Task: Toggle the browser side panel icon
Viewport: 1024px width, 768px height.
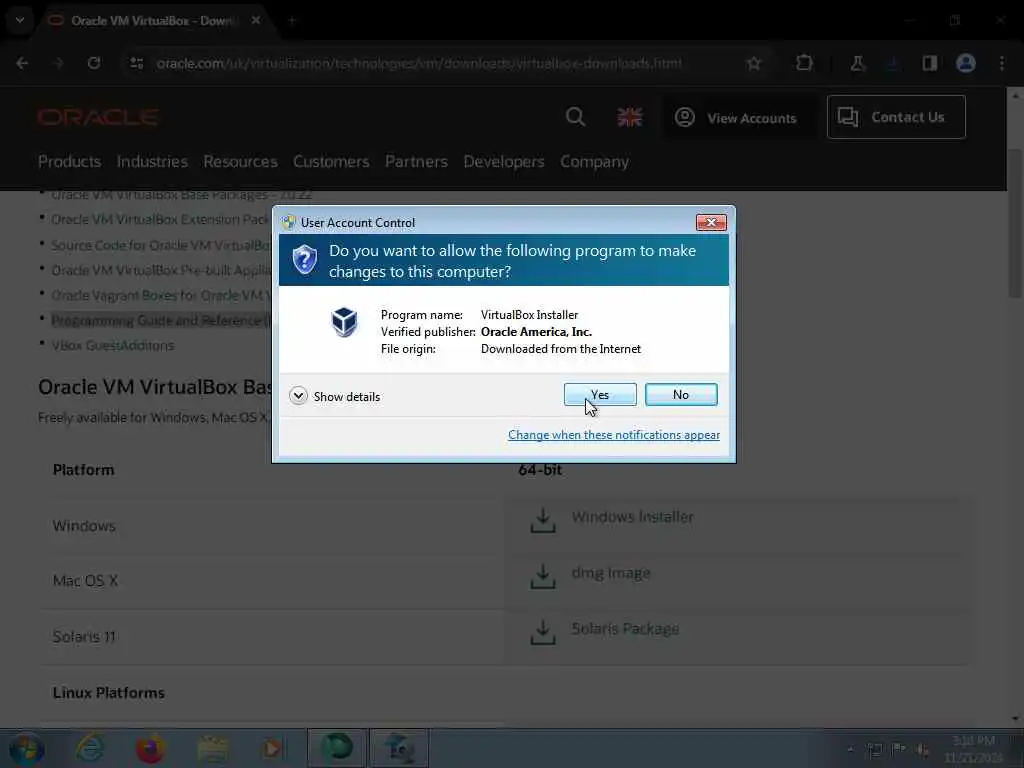Action: 929,63
